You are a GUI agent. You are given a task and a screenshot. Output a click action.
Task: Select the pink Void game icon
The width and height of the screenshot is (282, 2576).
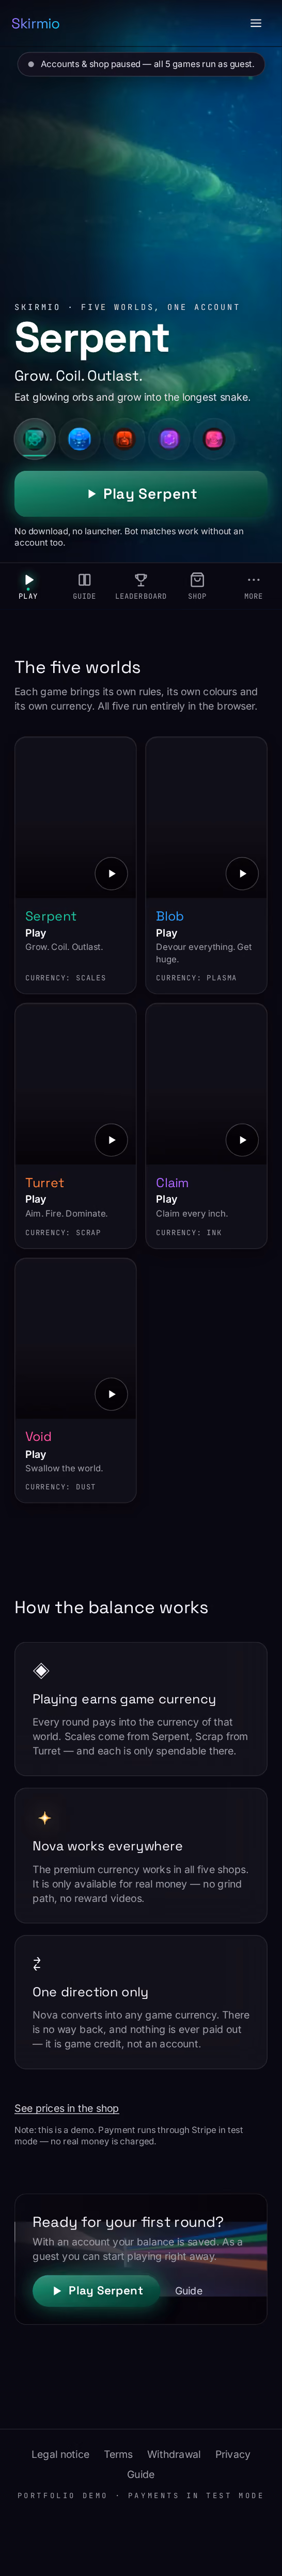pos(214,438)
